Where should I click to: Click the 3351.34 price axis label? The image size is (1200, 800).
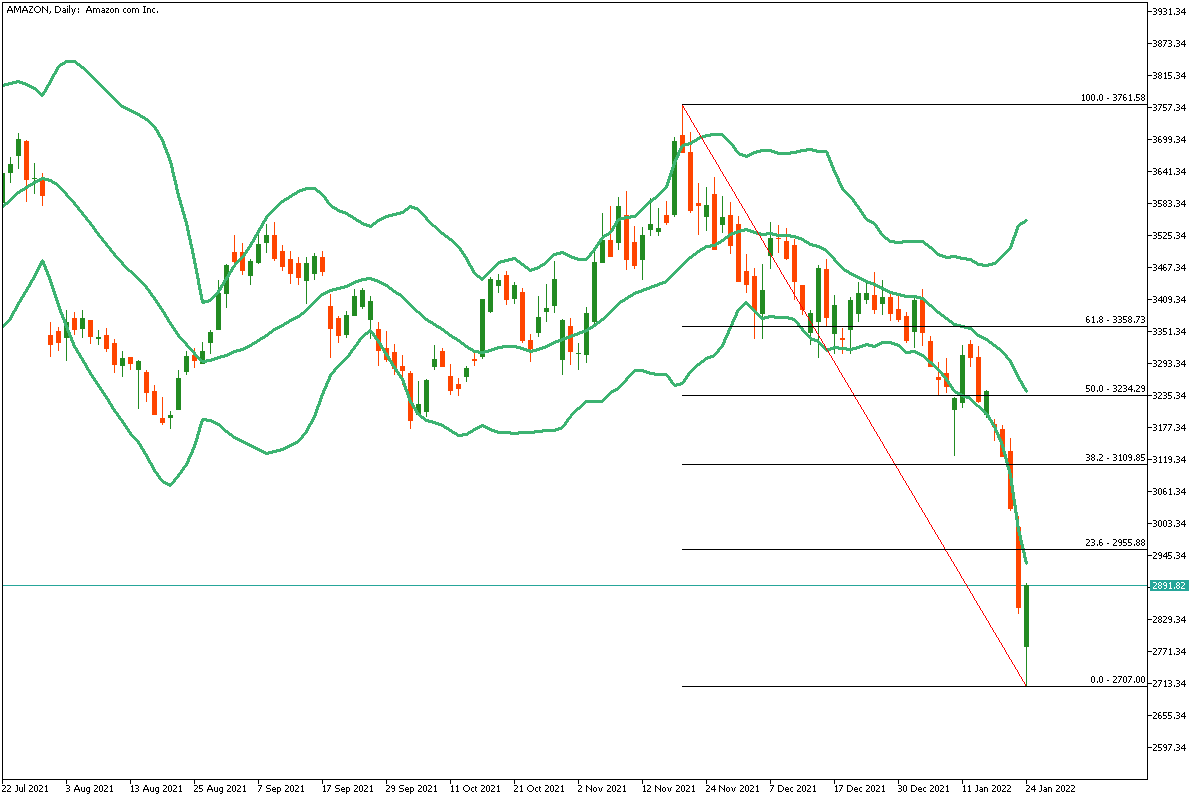tap(1170, 332)
